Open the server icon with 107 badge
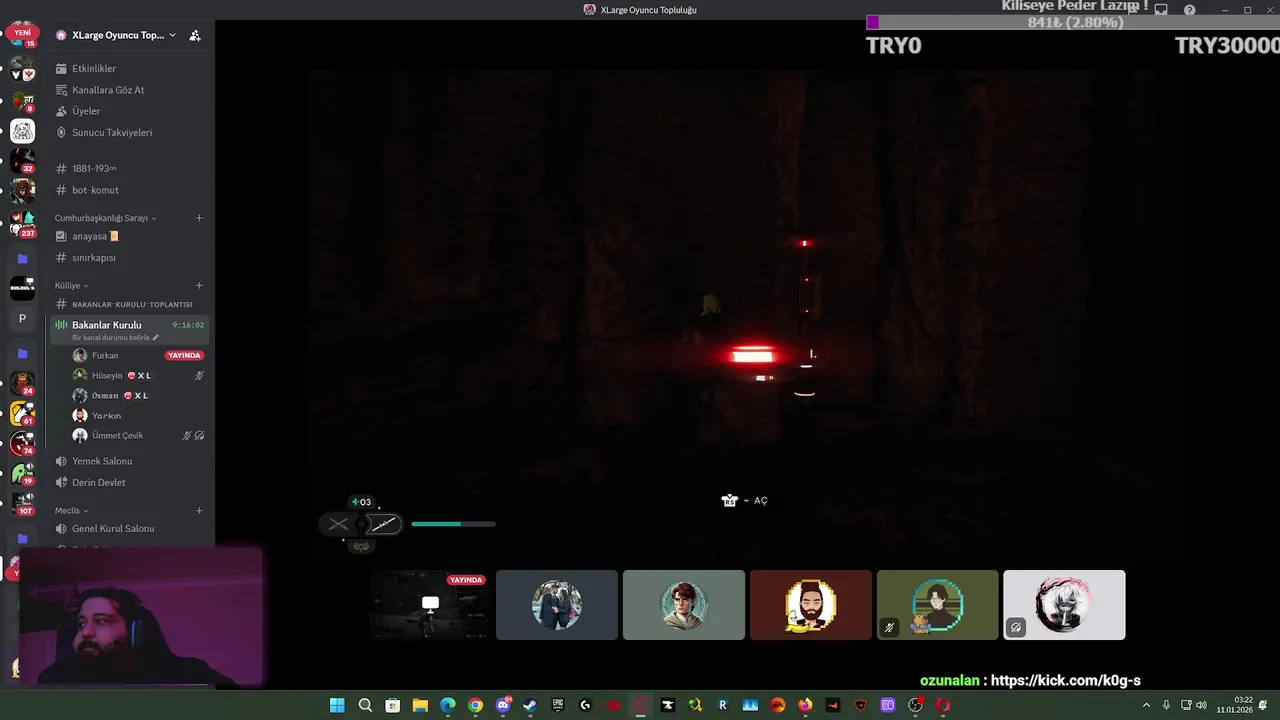Image resolution: width=1280 pixels, height=720 pixels. [22, 502]
